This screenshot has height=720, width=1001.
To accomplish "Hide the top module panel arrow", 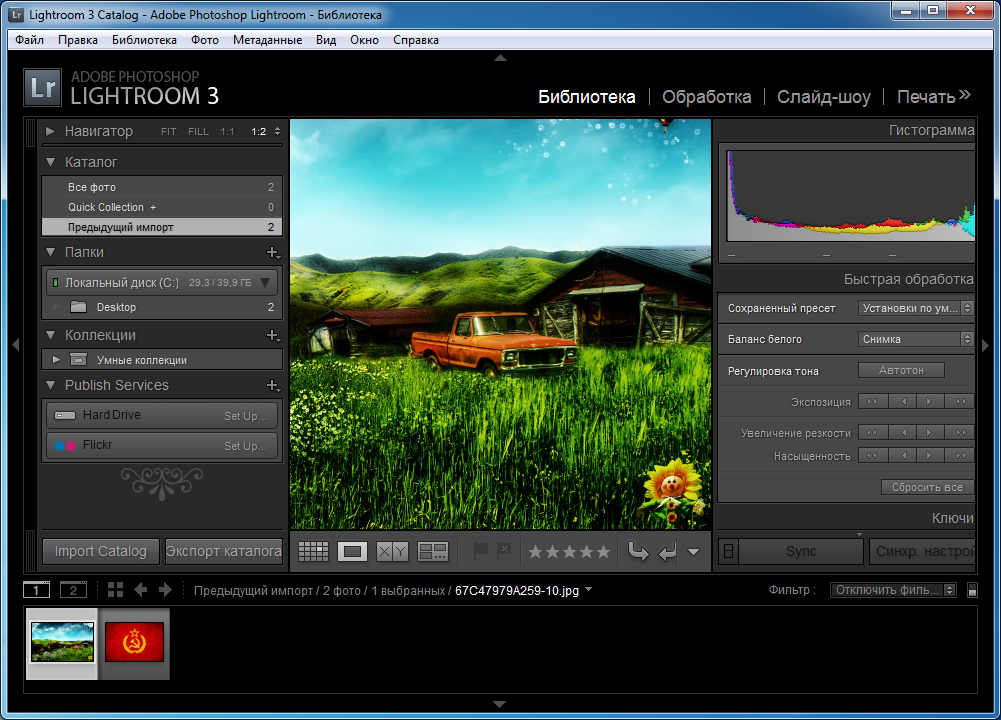I will [x=500, y=58].
